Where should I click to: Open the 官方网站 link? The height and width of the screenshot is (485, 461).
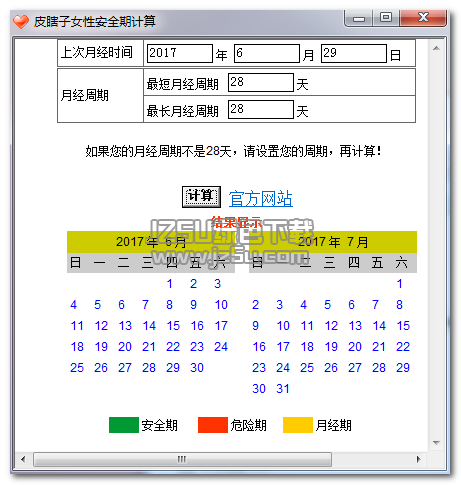[261, 198]
